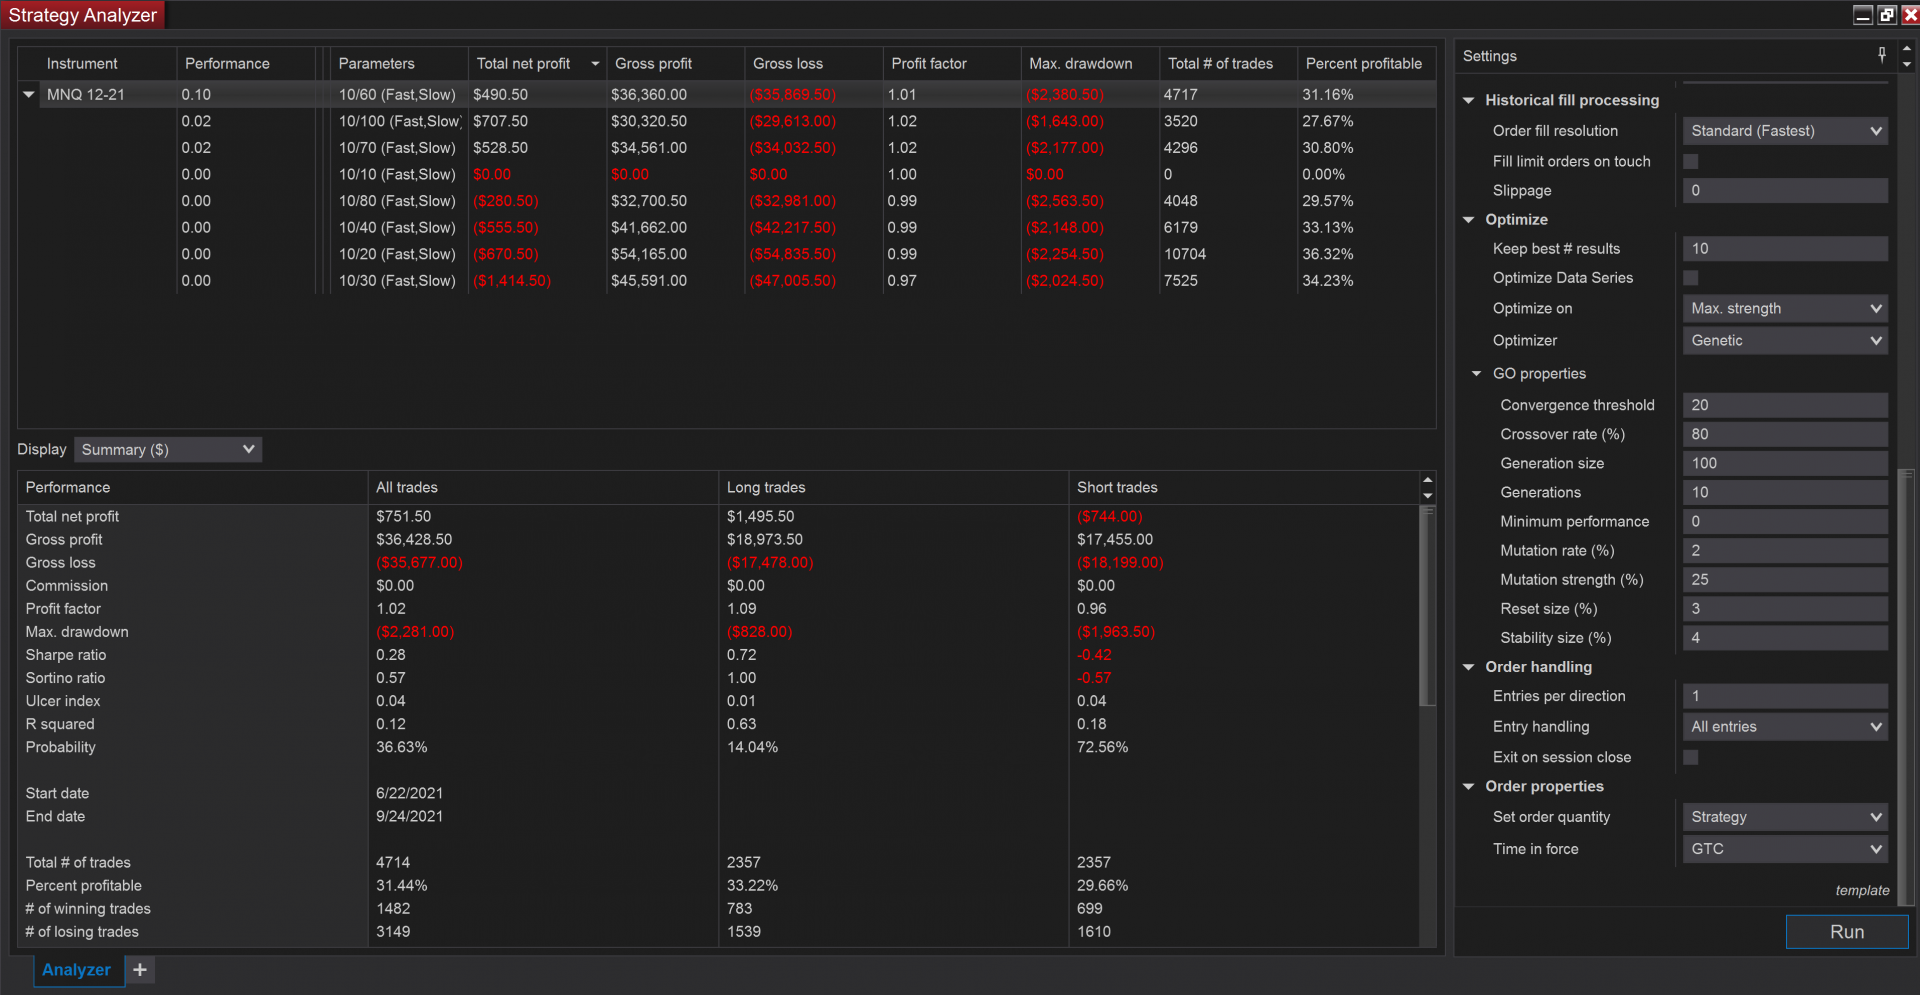Select the 10/10 (Fast,Slow) result row

[727, 174]
